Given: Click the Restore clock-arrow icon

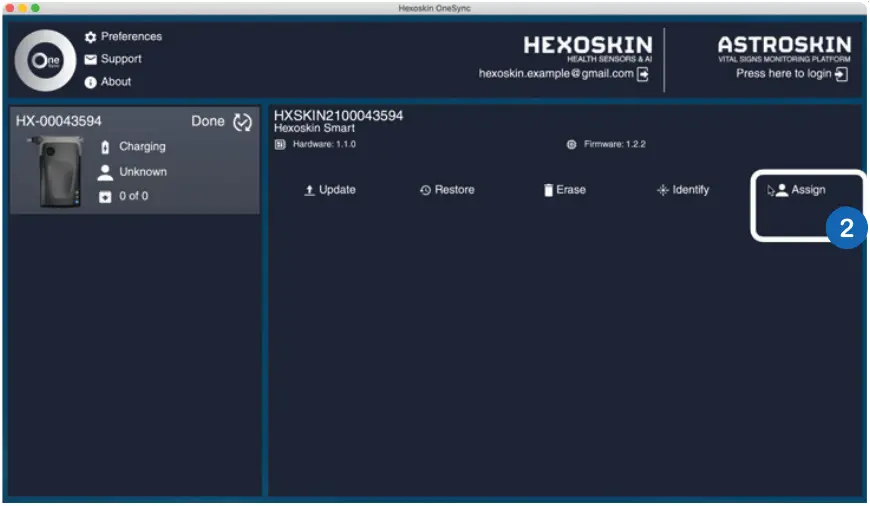Looking at the screenshot, I should click(426, 190).
